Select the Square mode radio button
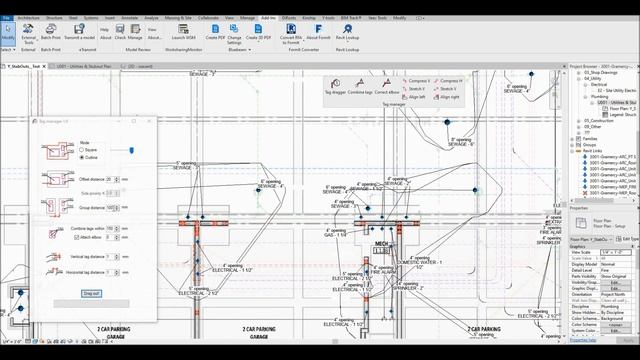The image size is (640, 360). coord(82,150)
